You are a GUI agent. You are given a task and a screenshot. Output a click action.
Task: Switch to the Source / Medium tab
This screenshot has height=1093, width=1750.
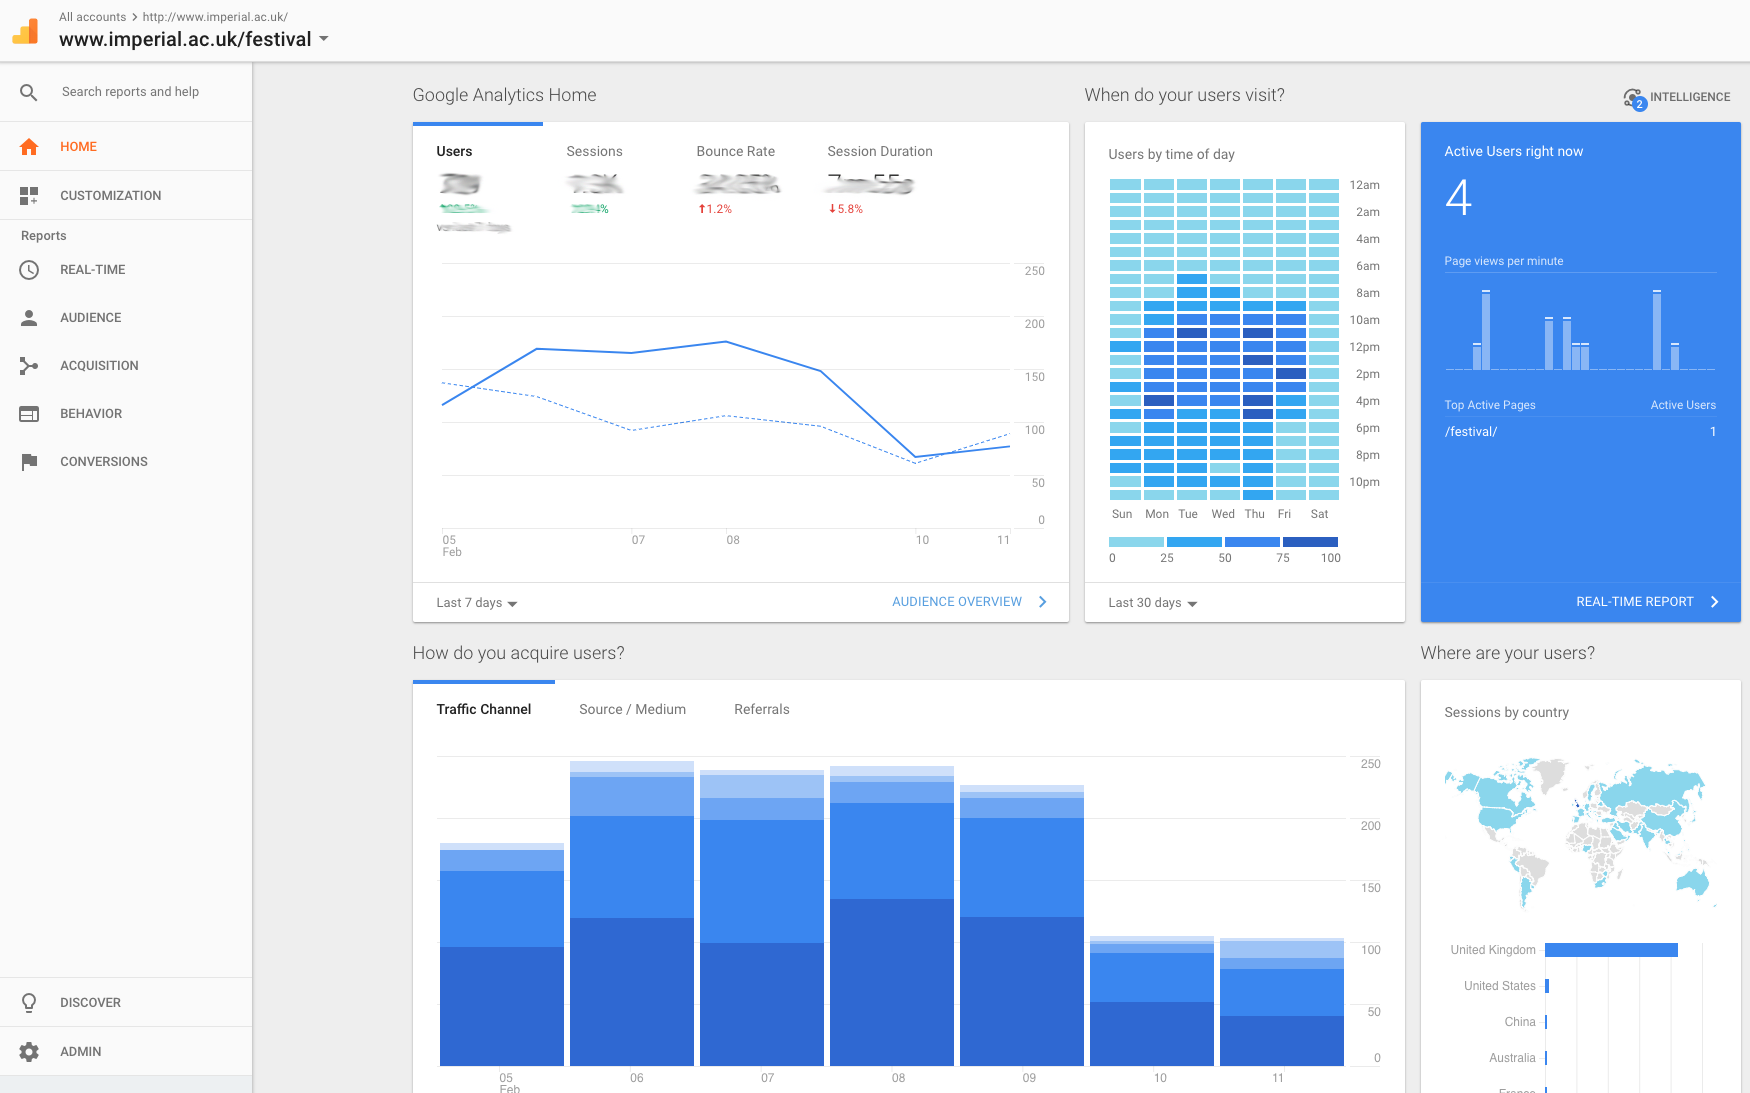tap(632, 710)
